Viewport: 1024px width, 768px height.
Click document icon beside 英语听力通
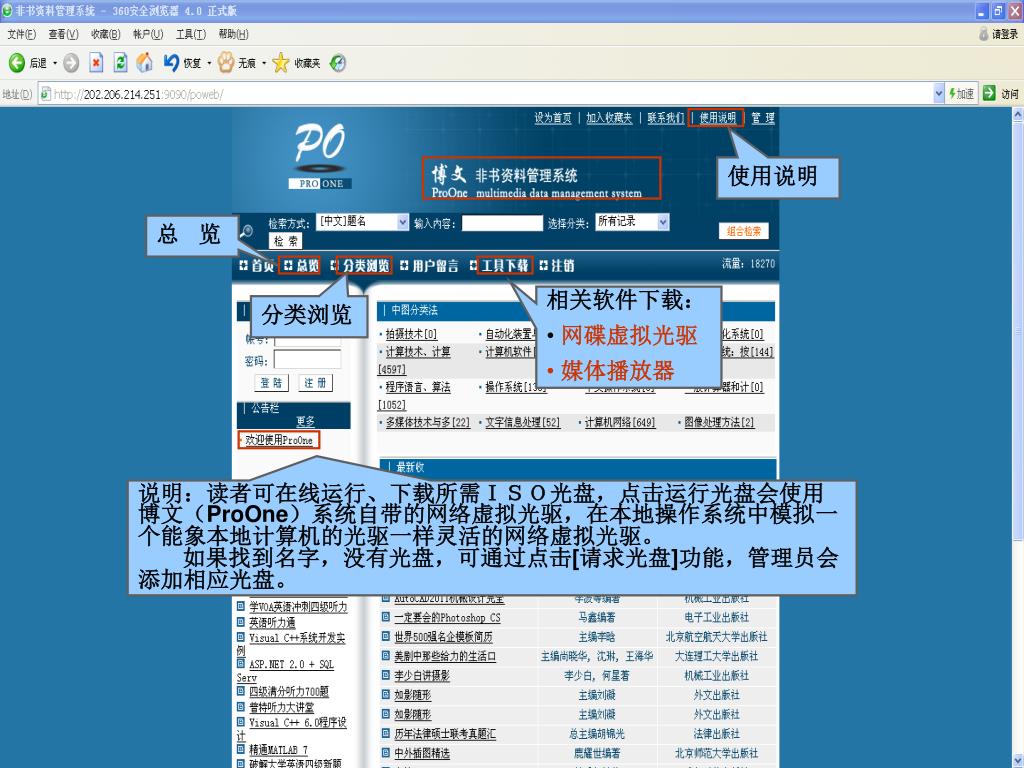coord(240,622)
